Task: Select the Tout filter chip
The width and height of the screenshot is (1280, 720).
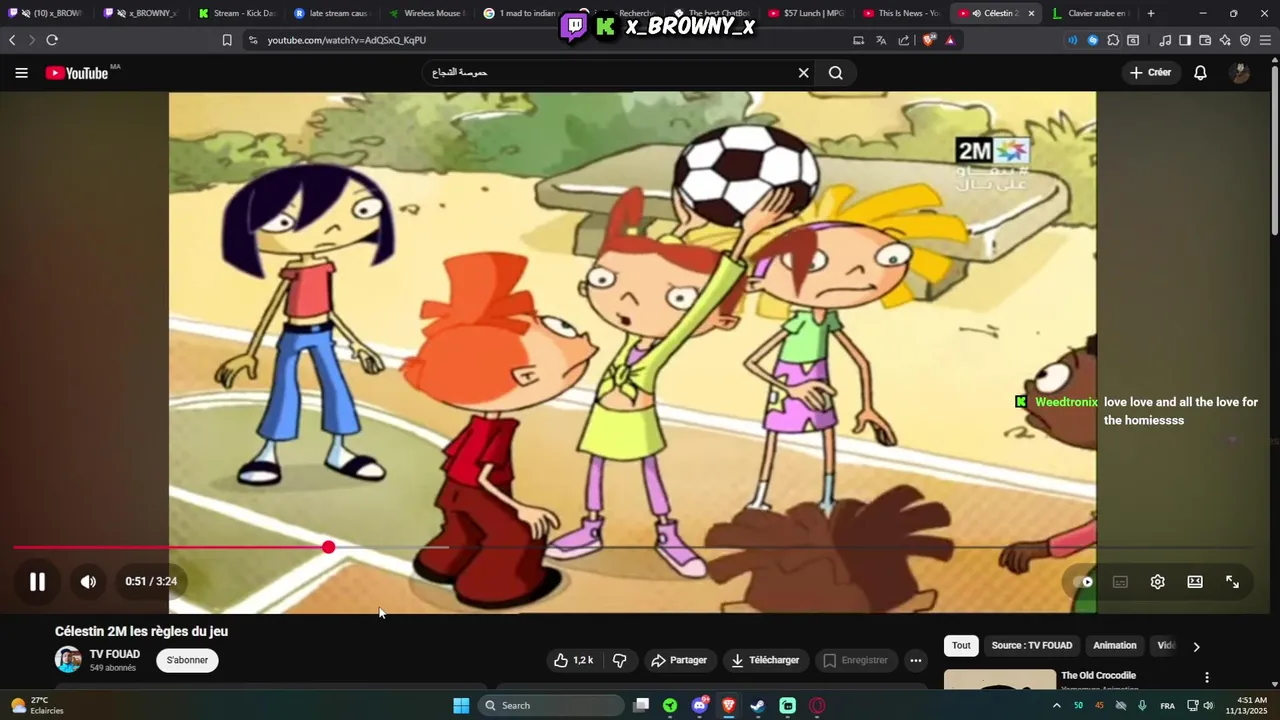Action: click(x=961, y=646)
